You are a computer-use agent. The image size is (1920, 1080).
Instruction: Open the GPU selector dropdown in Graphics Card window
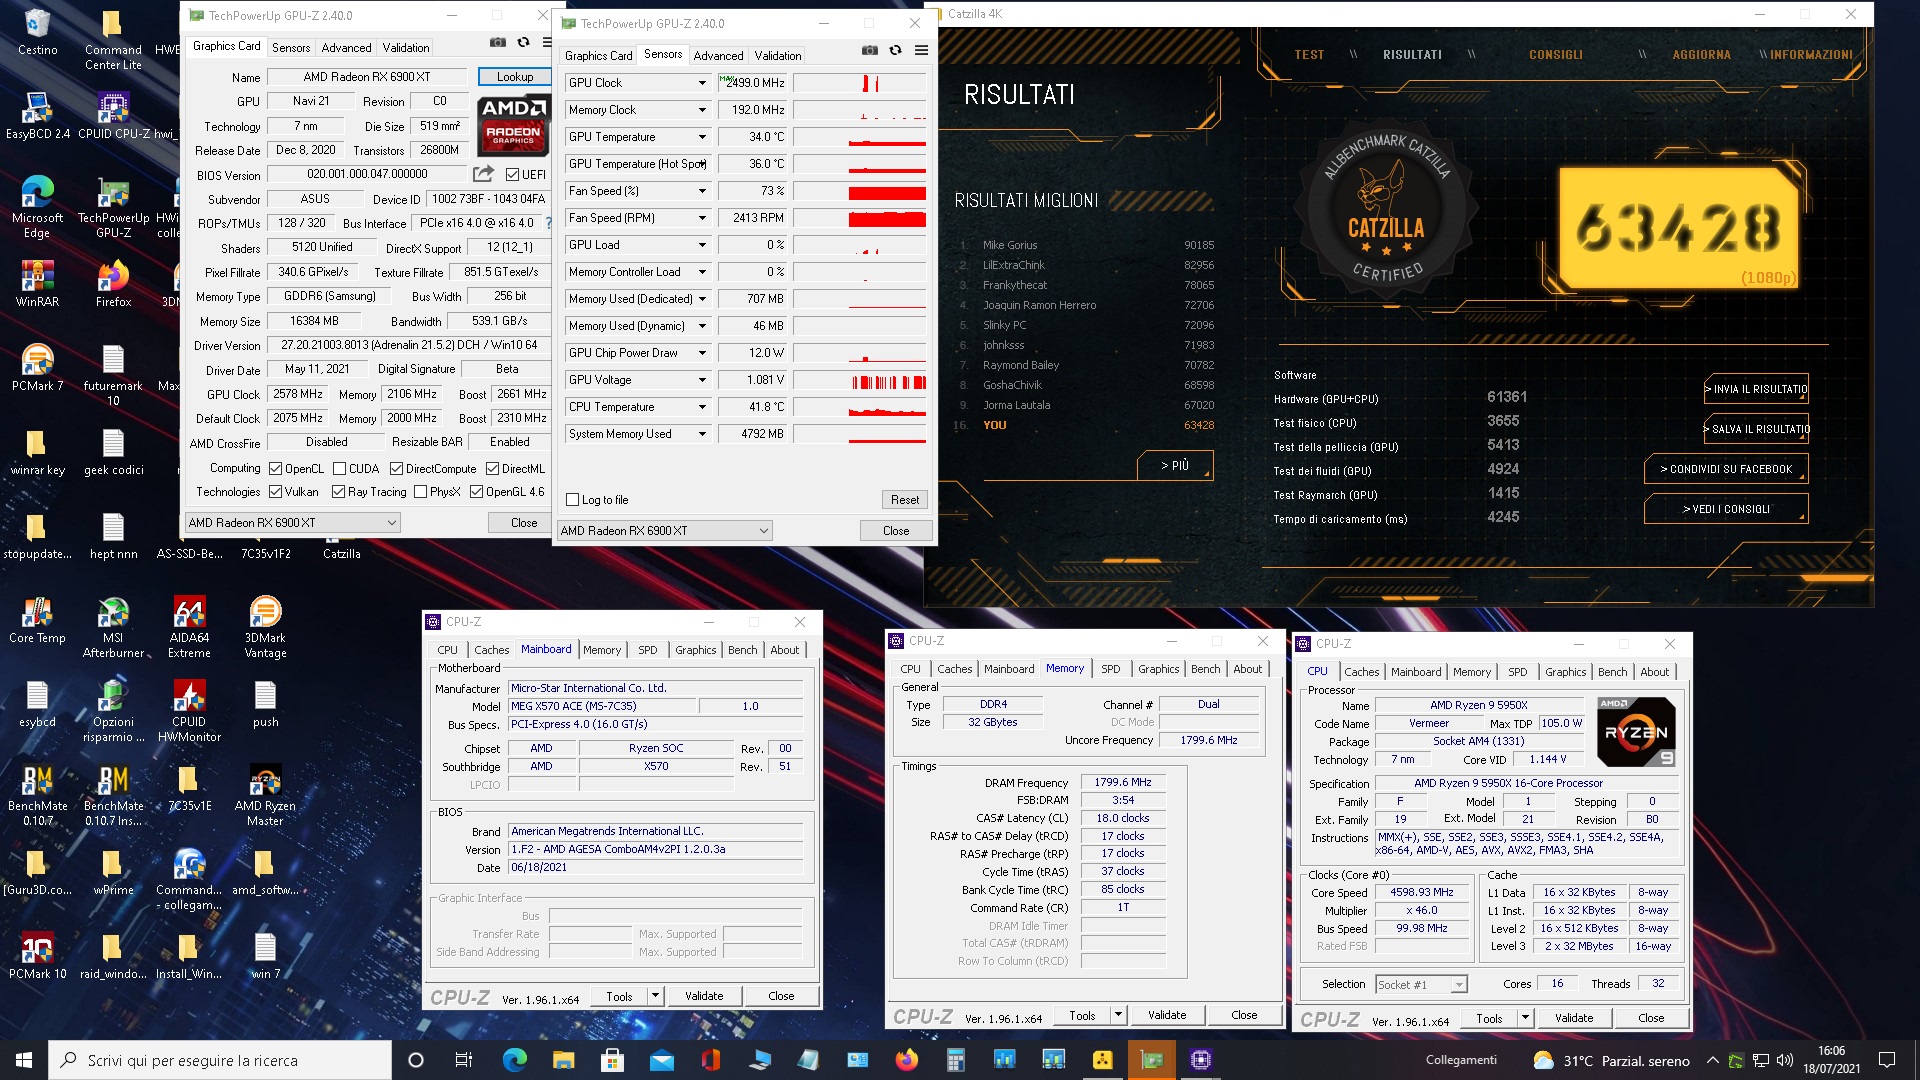pos(292,522)
